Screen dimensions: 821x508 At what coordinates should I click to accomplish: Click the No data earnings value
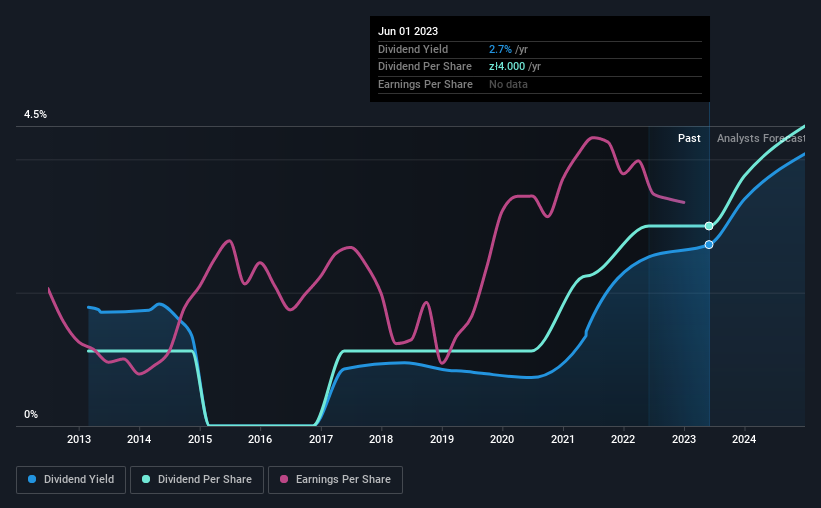(x=508, y=84)
